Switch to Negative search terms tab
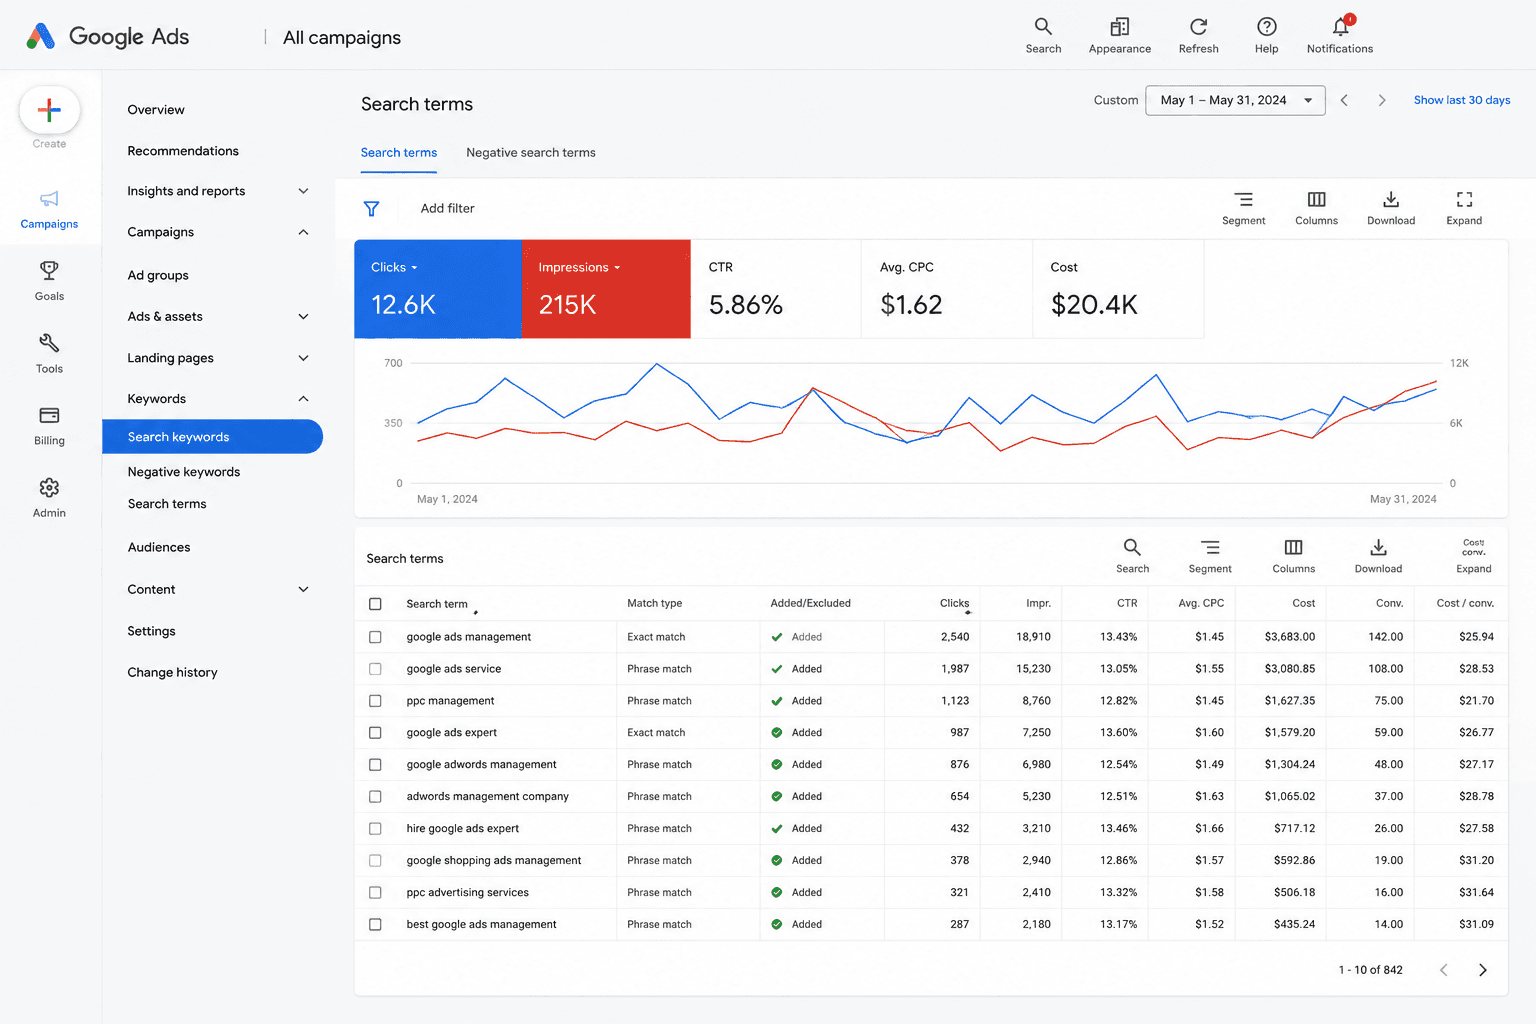Screen dimensions: 1536x1024 [x=531, y=153]
